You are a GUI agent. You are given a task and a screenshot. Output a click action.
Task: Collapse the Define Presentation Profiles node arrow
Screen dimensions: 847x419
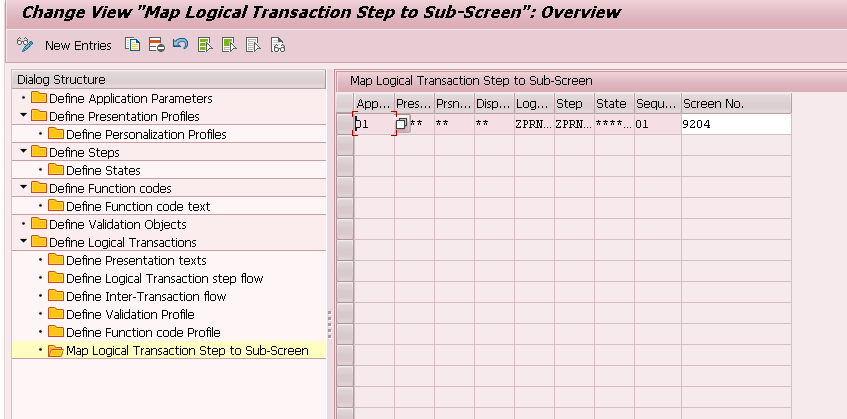coord(23,116)
